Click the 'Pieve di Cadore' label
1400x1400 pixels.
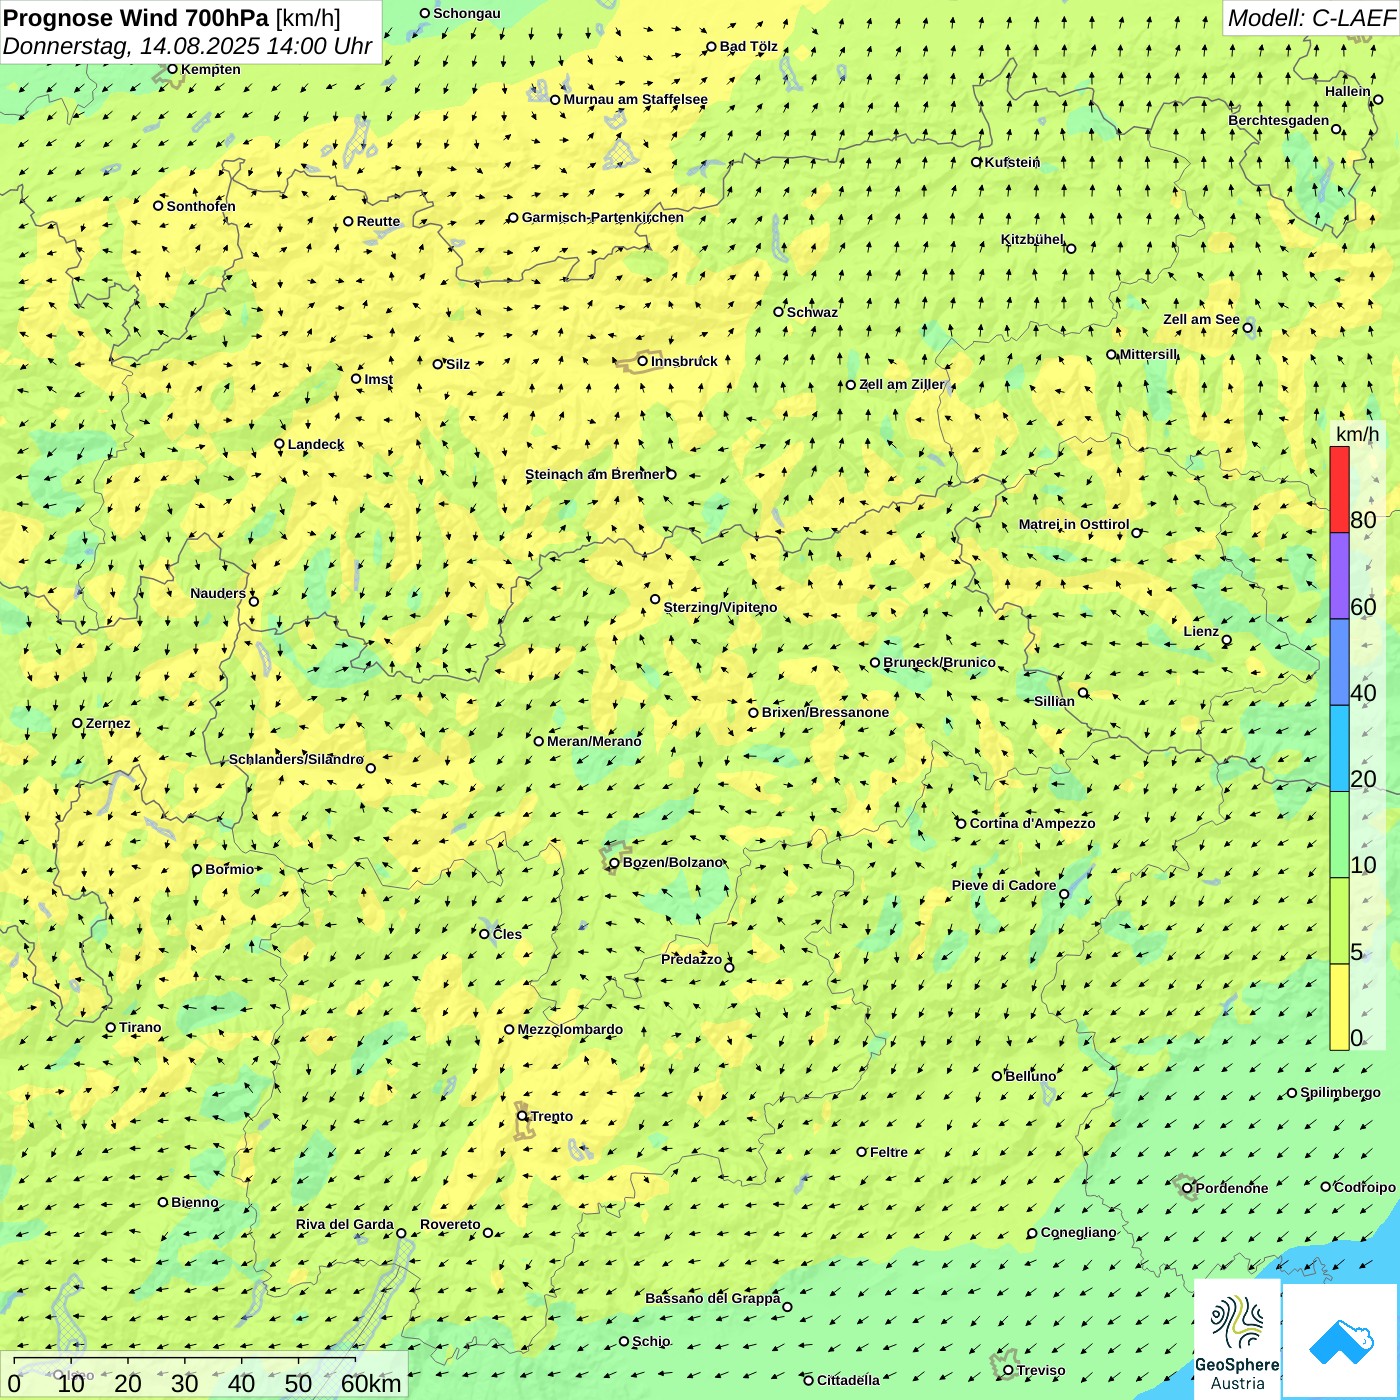[x=1004, y=885]
